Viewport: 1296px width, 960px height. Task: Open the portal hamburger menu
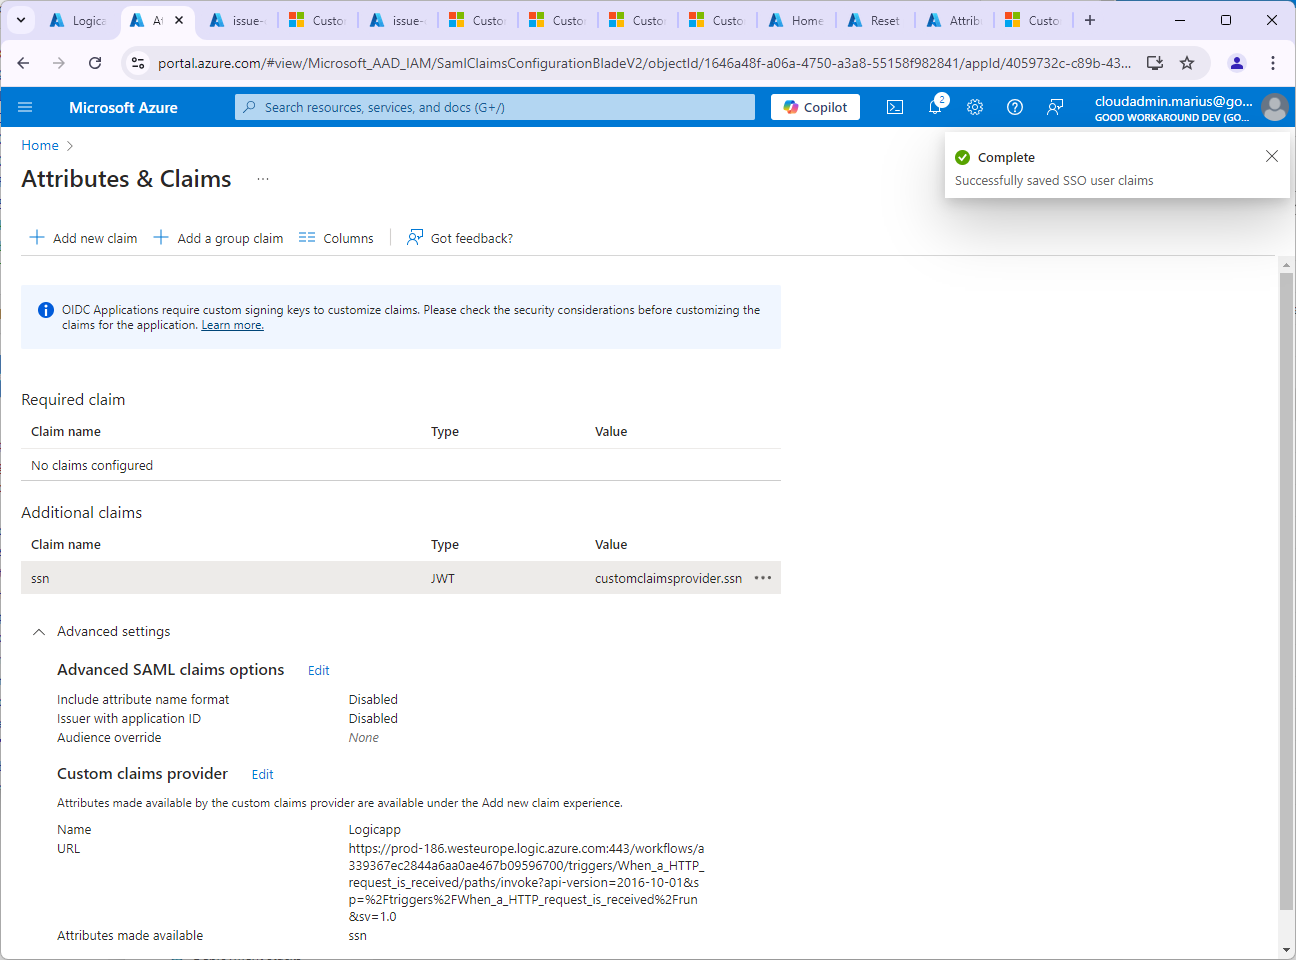click(x=25, y=107)
